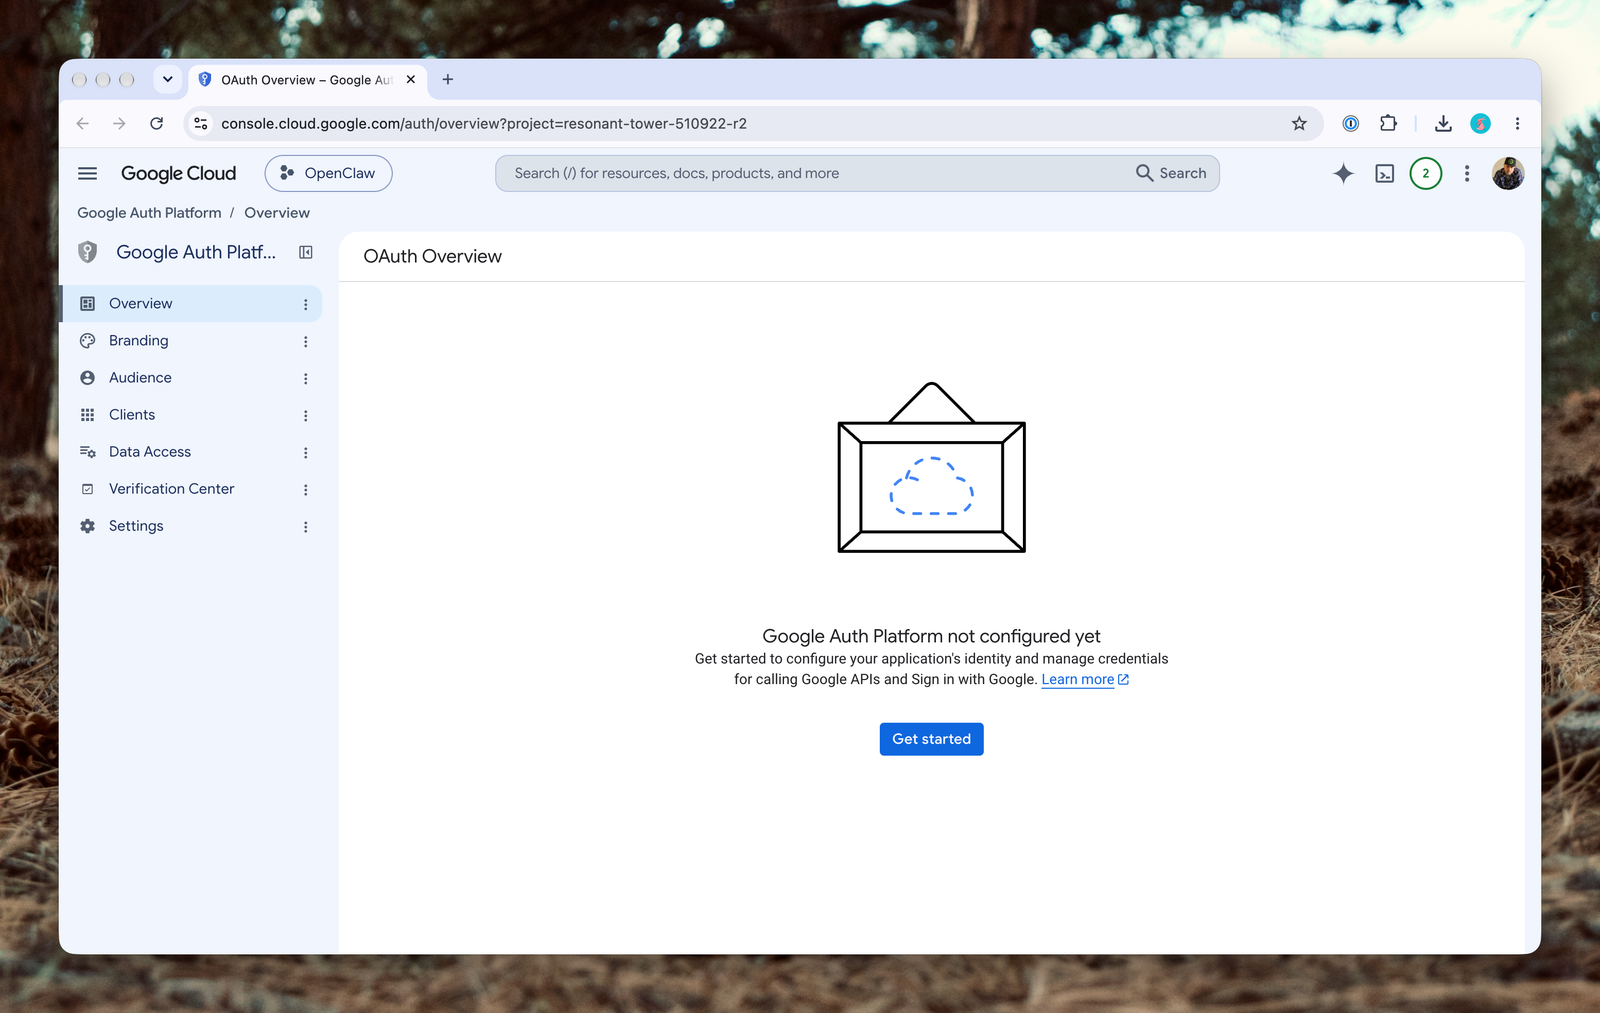Open the console utilities three-dot menu
The height and width of the screenshot is (1013, 1600).
coord(1467,173)
